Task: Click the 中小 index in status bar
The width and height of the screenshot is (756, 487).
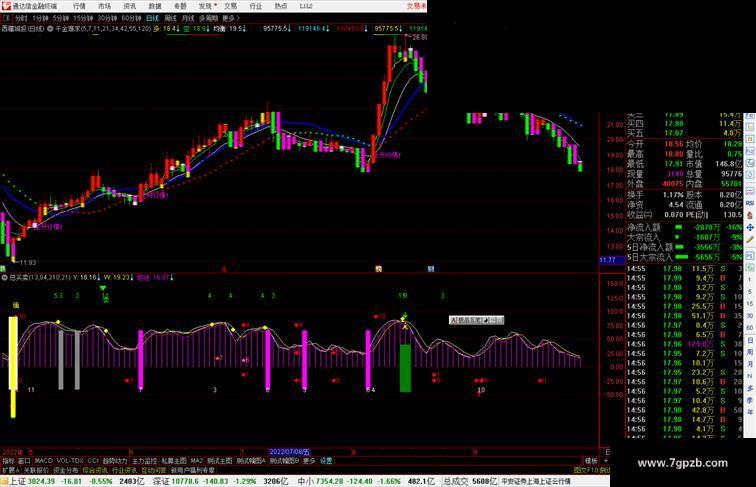Action: point(306,481)
